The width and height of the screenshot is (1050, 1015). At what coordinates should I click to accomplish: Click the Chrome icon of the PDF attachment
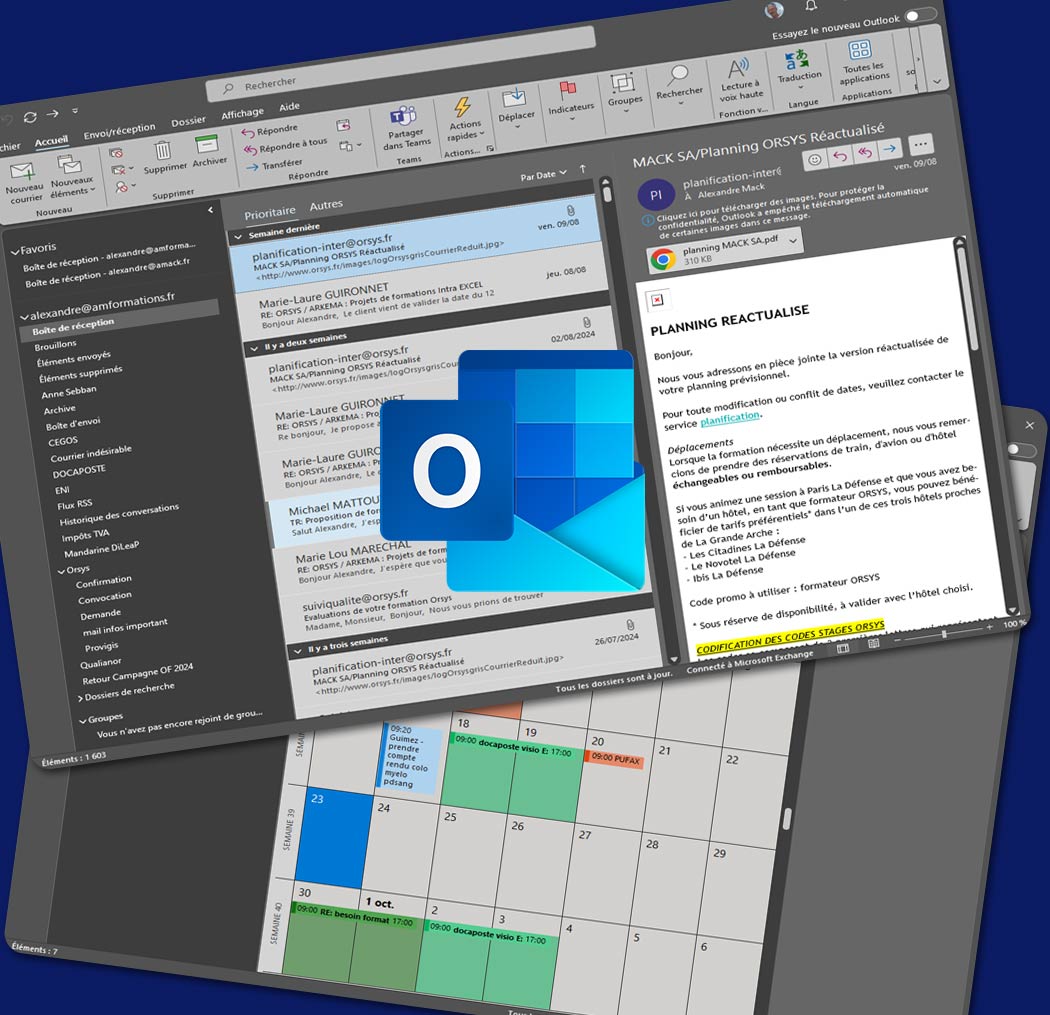pyautogui.click(x=662, y=259)
